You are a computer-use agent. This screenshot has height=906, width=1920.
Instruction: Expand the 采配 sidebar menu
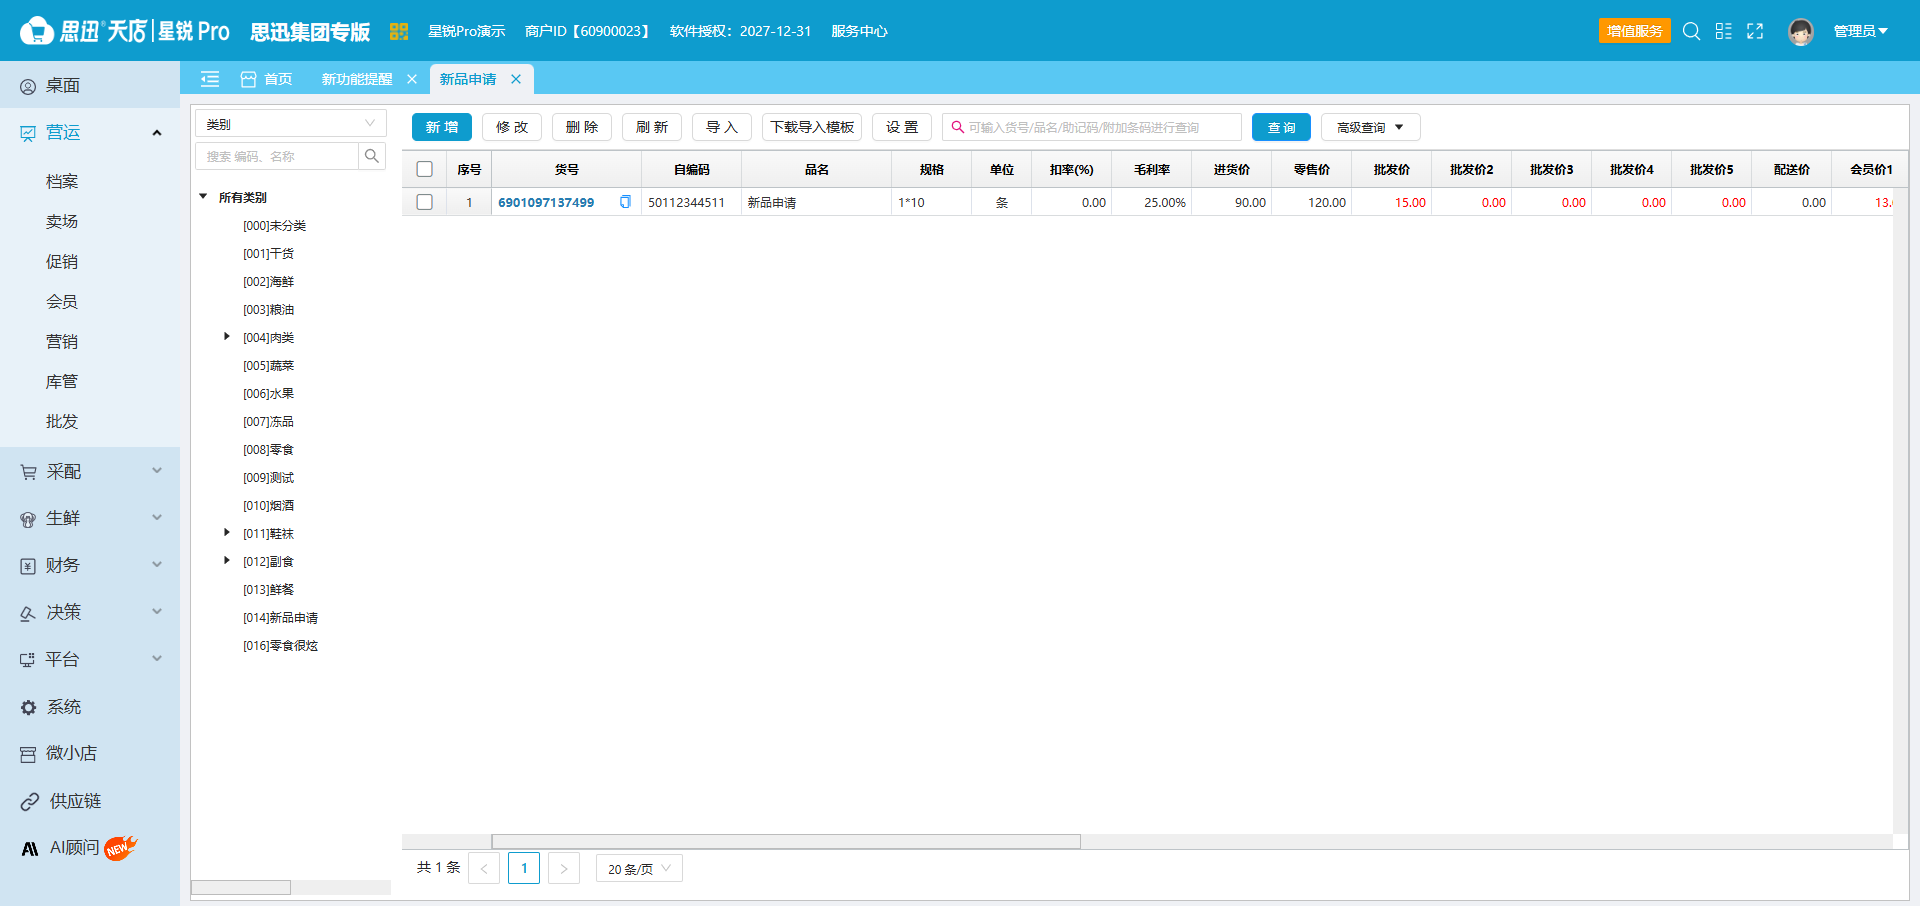(x=90, y=472)
